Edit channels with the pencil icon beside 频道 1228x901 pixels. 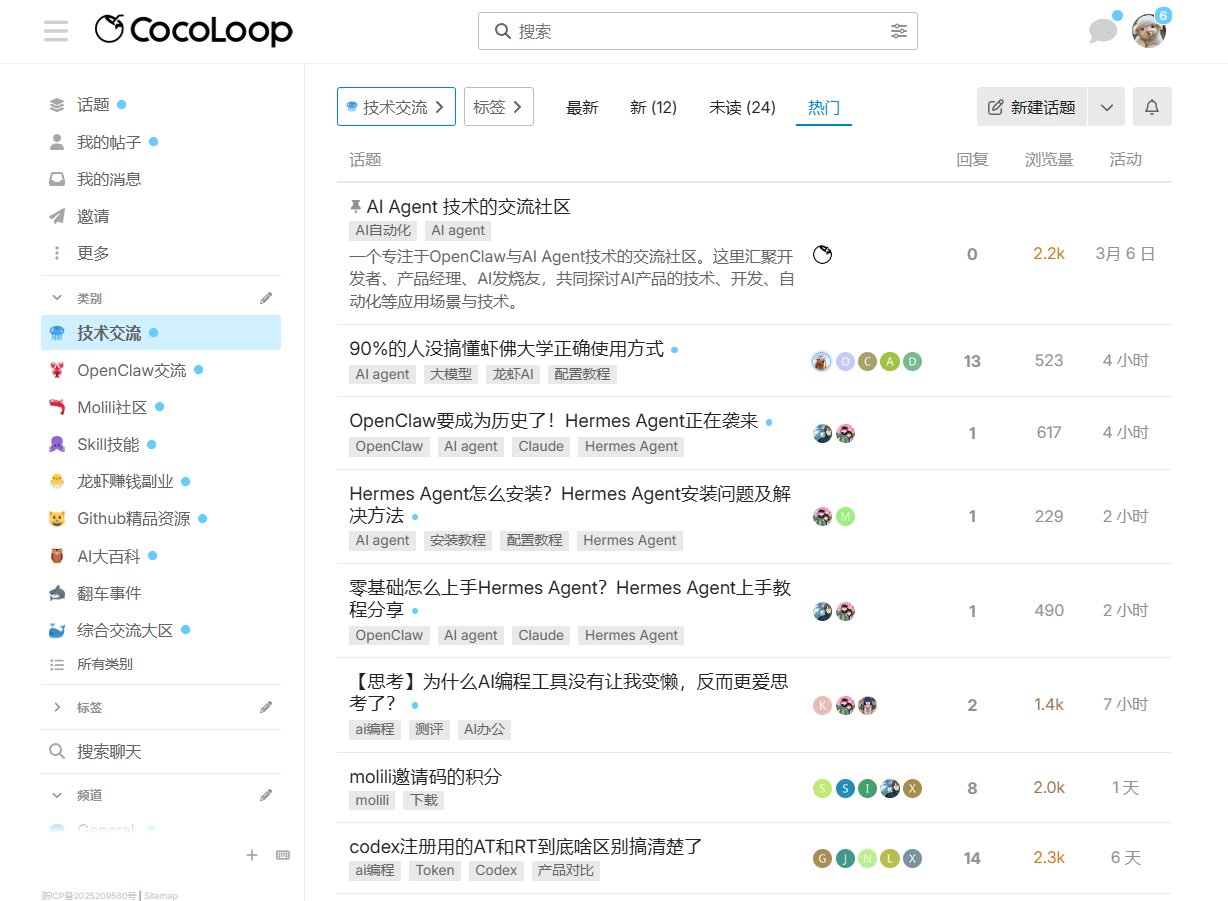click(265, 795)
